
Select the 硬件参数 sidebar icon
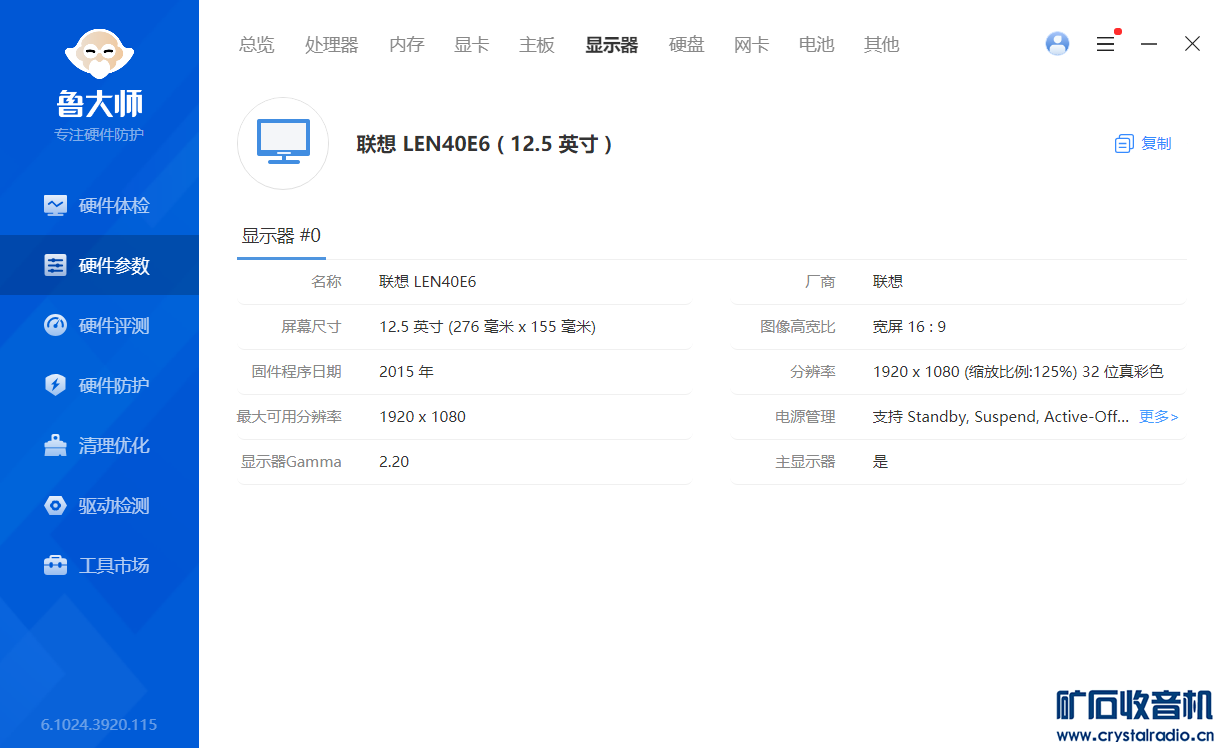[x=56, y=265]
